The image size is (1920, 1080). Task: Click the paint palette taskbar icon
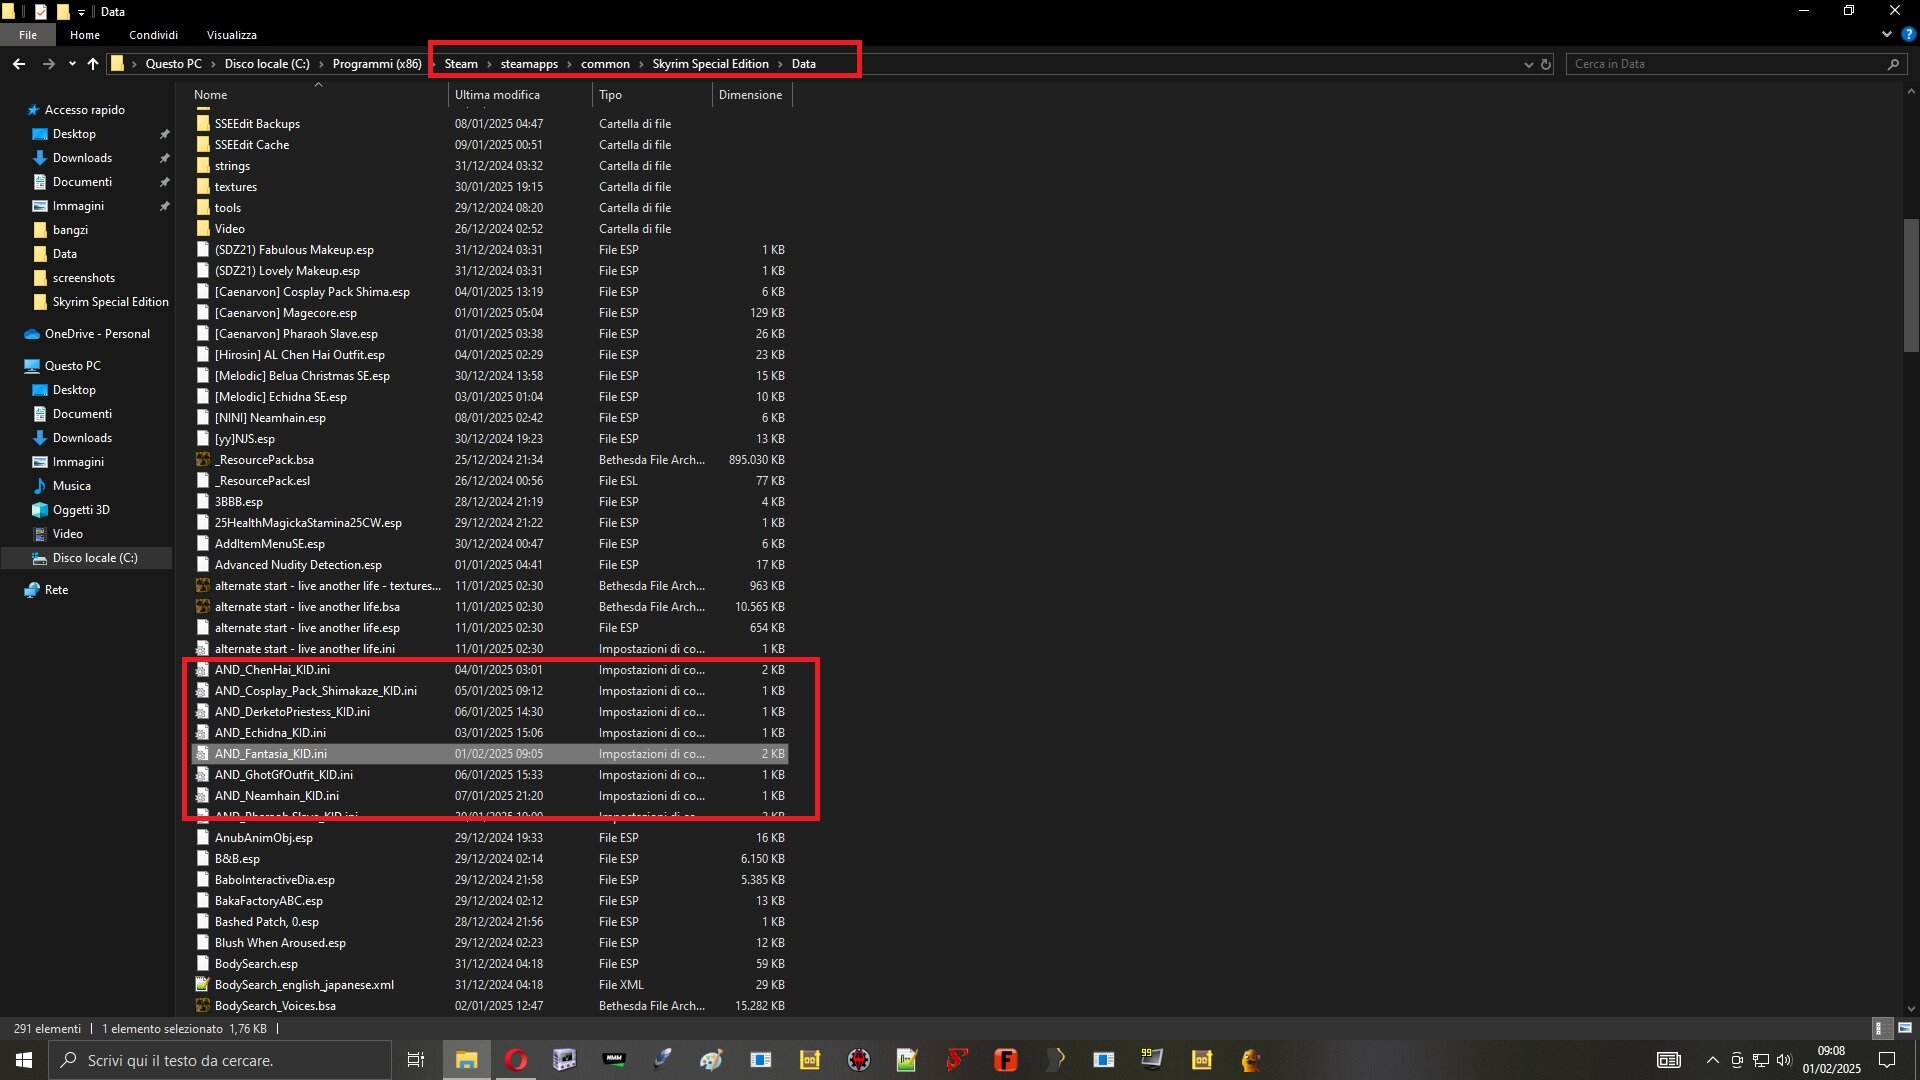(711, 1060)
